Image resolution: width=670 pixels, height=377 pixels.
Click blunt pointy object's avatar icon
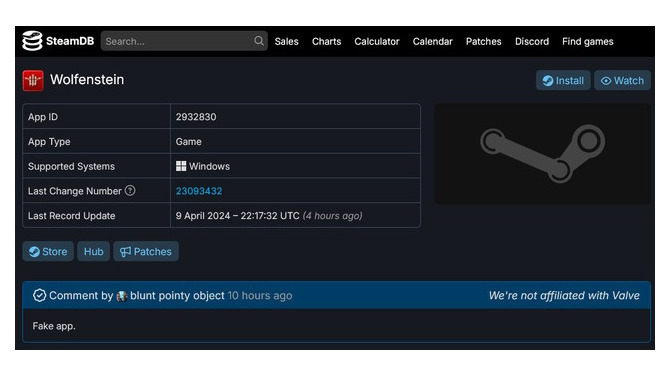tap(122, 296)
